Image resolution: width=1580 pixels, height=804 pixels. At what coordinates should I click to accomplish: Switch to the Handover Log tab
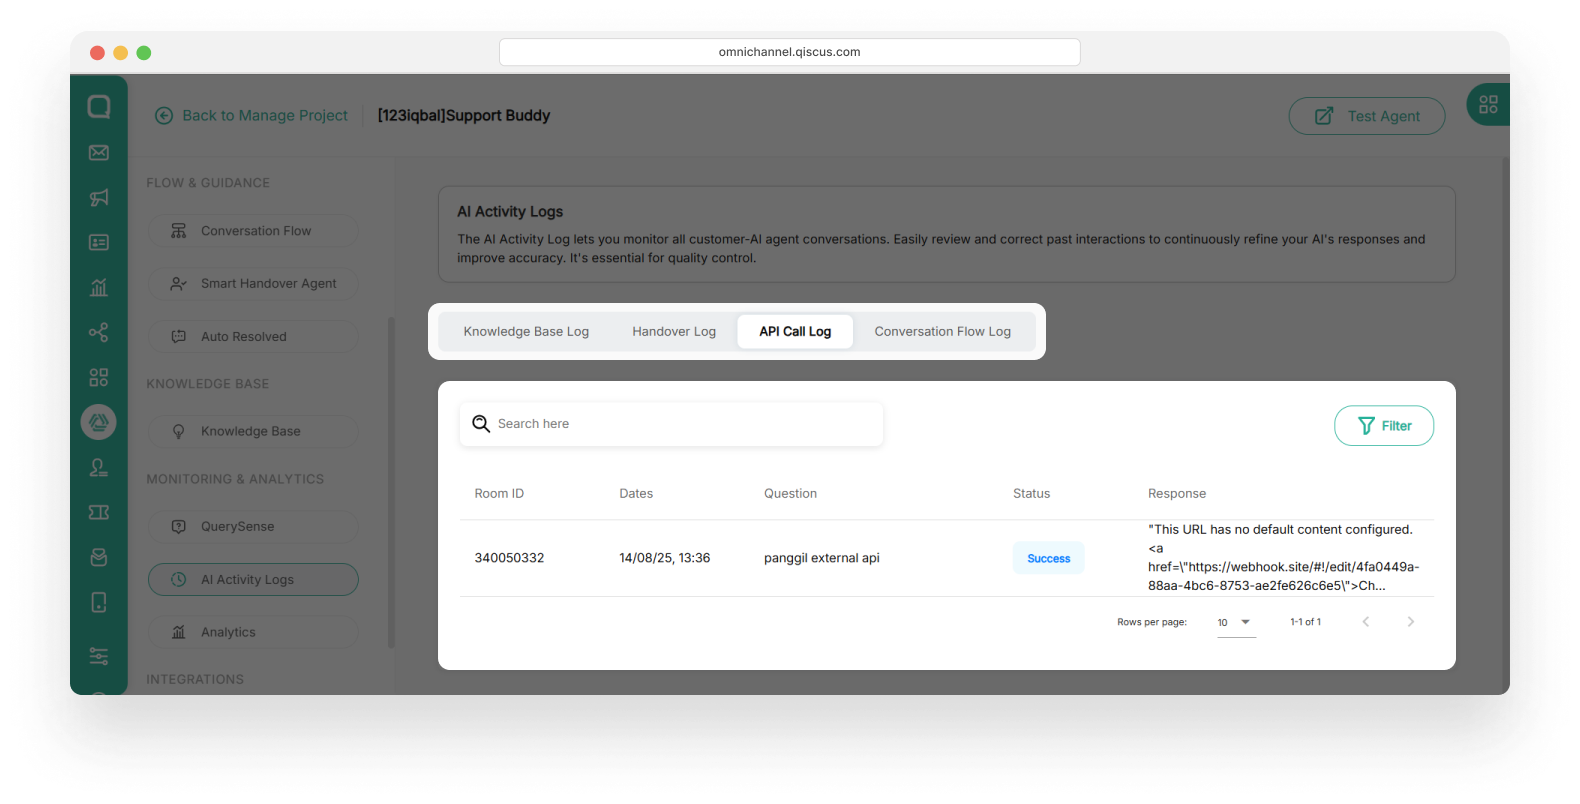tap(674, 332)
